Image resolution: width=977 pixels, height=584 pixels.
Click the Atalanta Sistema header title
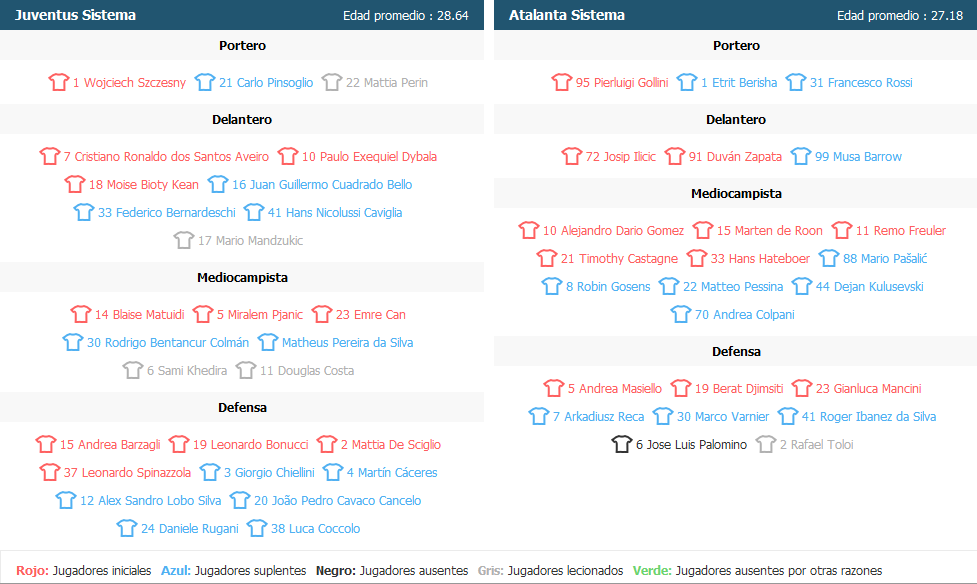coord(567,15)
